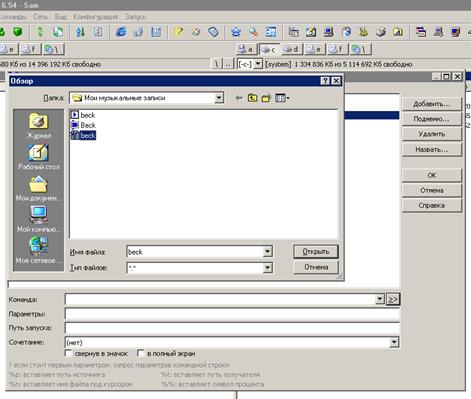Toggle the в полный экран checkbox
This screenshot has width=471, height=399.
pyautogui.click(x=141, y=353)
